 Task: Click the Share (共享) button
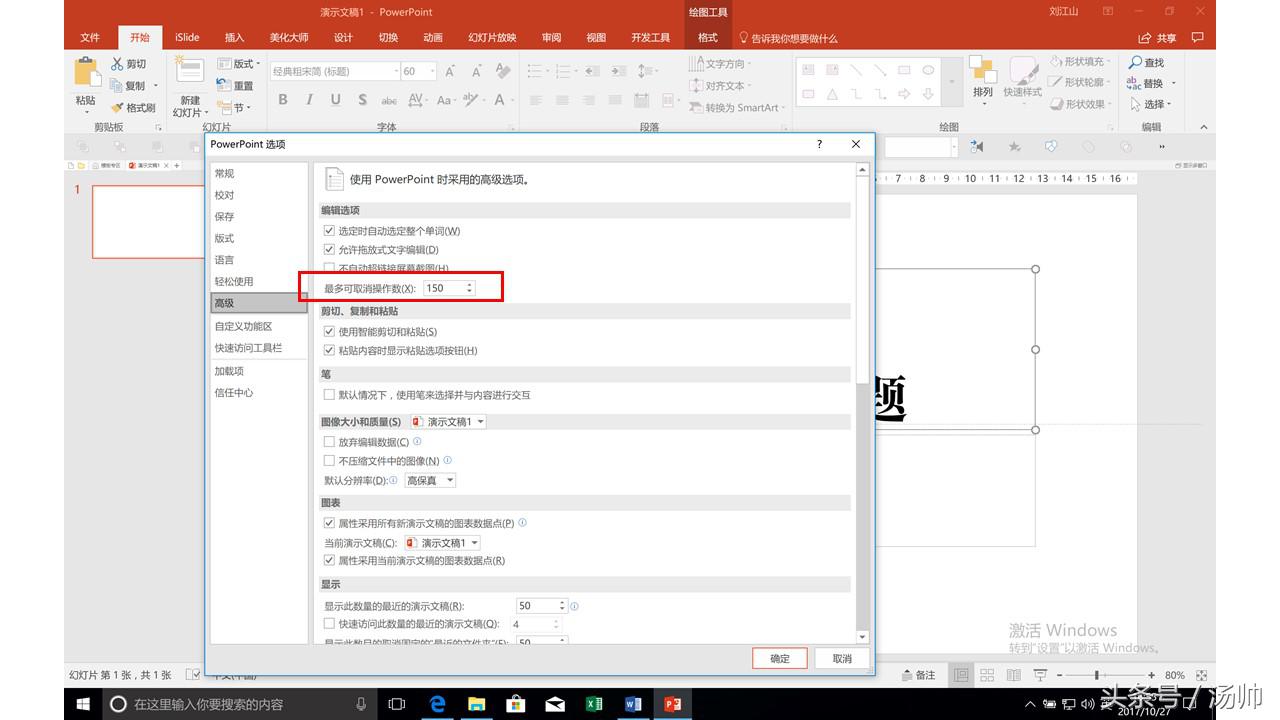(1158, 38)
